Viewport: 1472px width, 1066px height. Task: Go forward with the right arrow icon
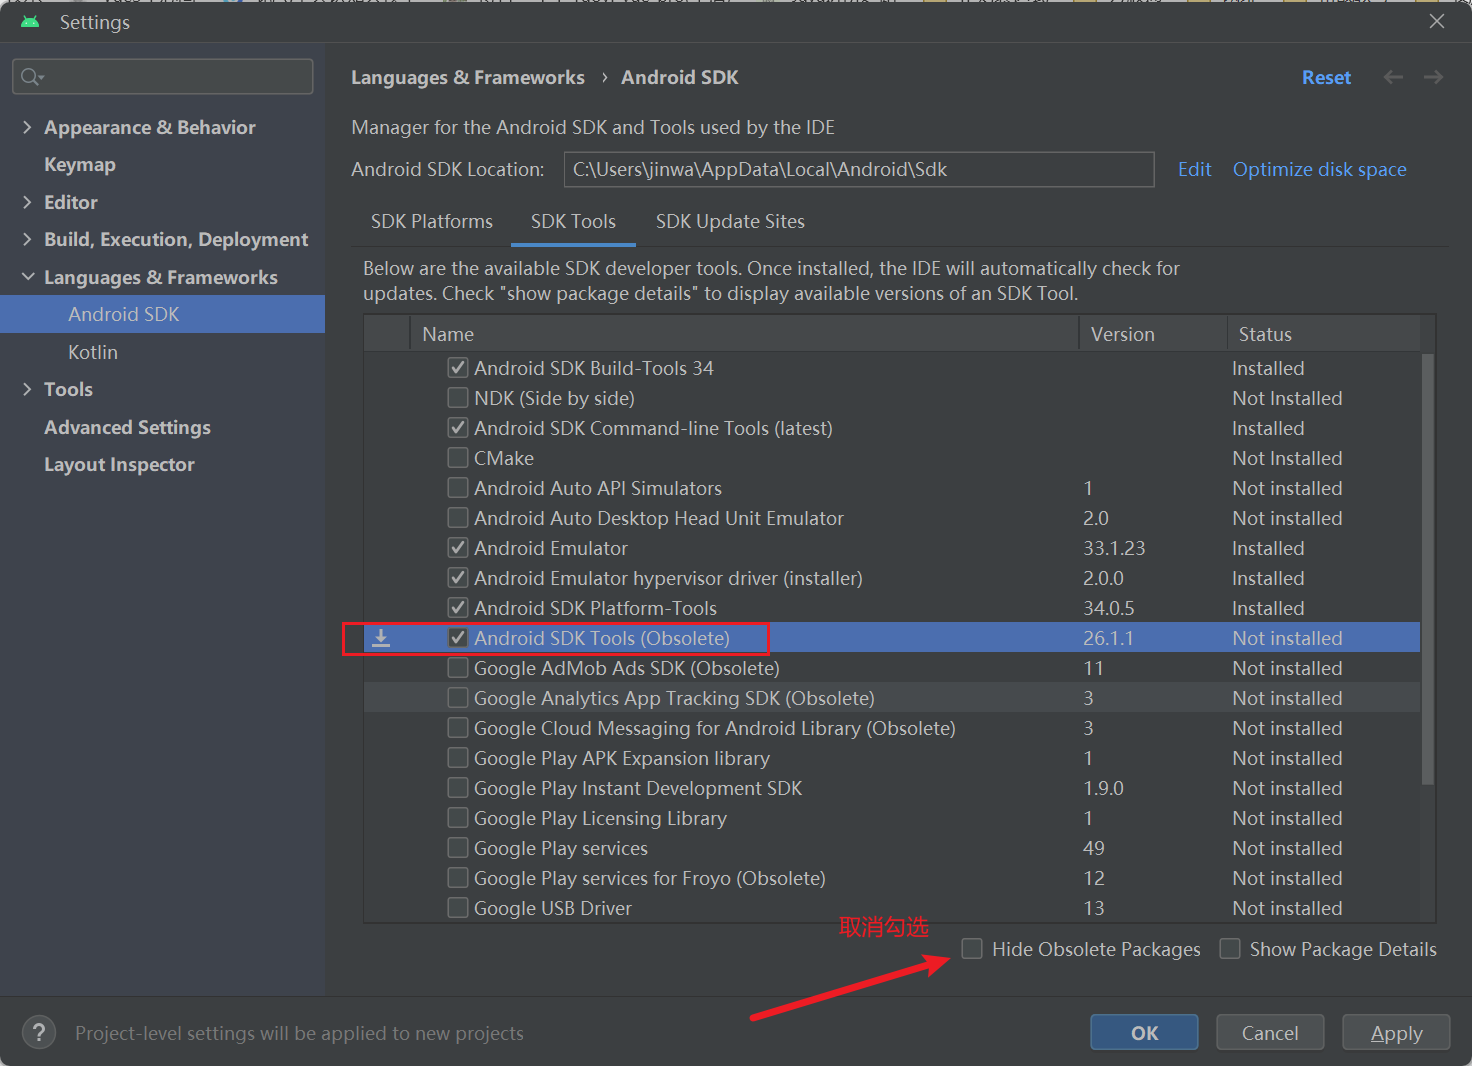coord(1433,77)
